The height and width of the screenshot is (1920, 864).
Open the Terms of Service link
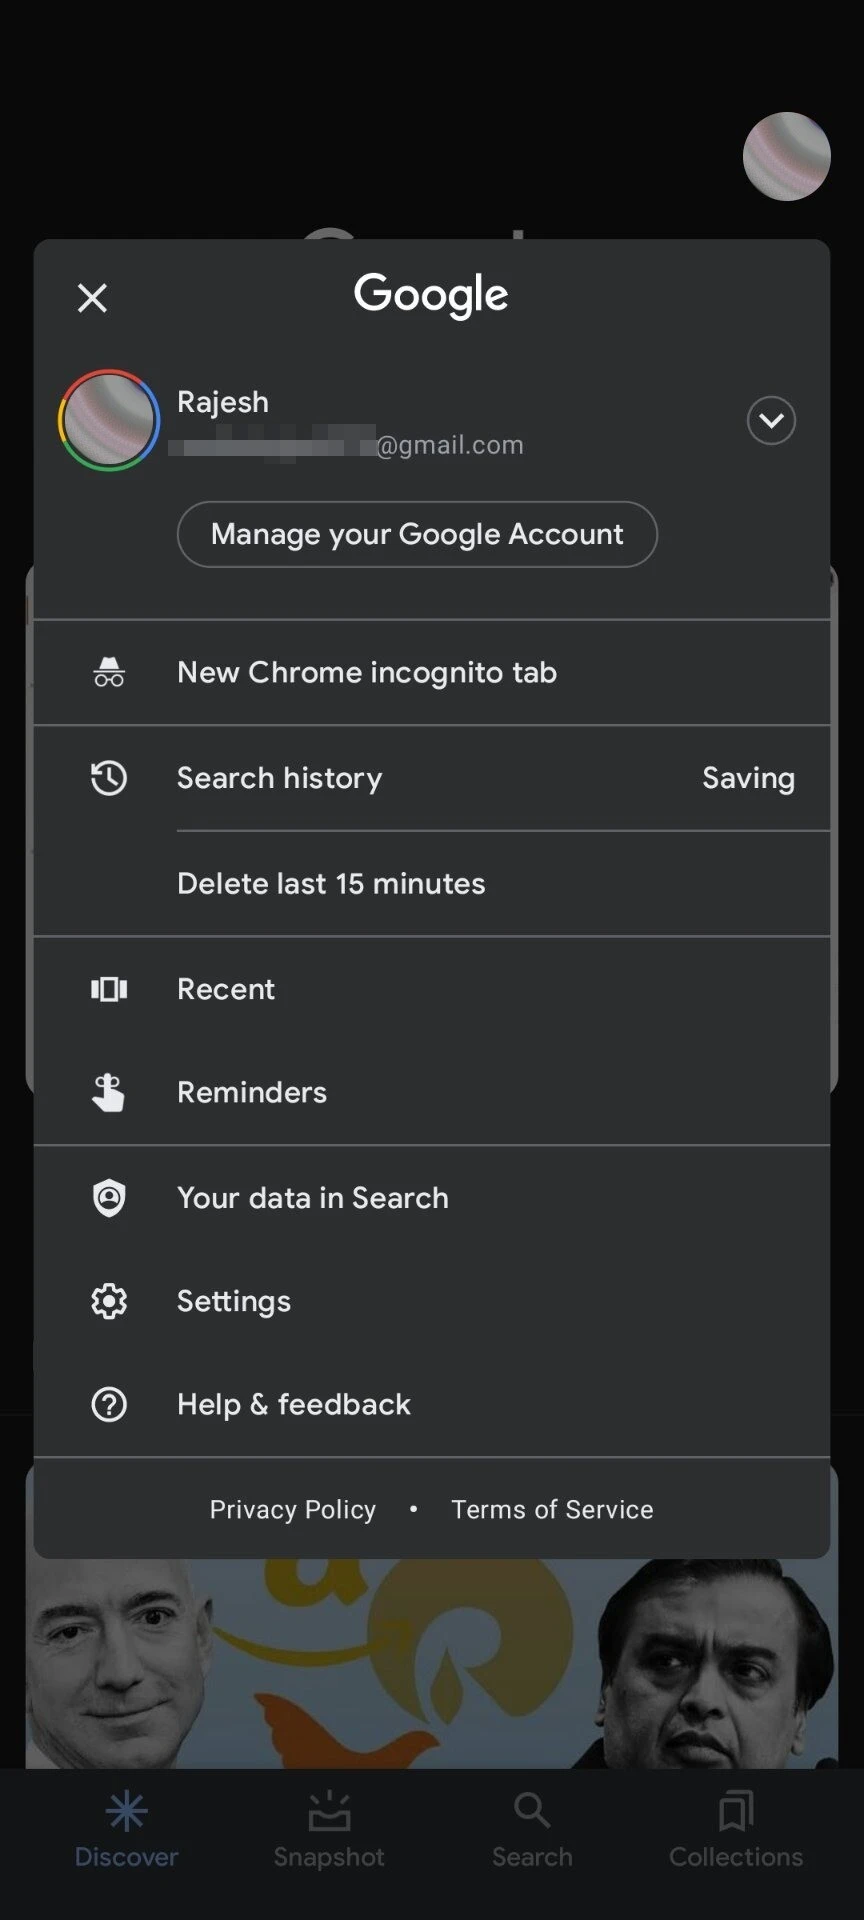coord(552,1509)
